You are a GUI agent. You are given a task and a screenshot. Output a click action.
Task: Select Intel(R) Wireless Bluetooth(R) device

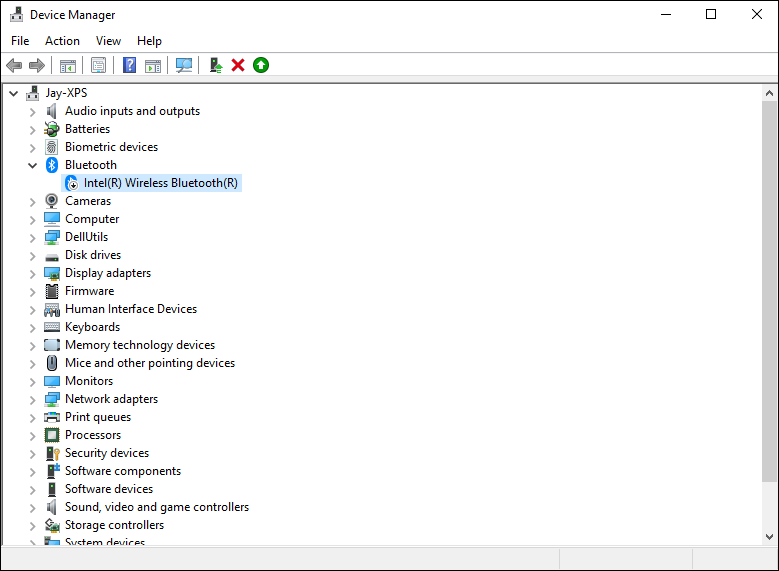[160, 183]
